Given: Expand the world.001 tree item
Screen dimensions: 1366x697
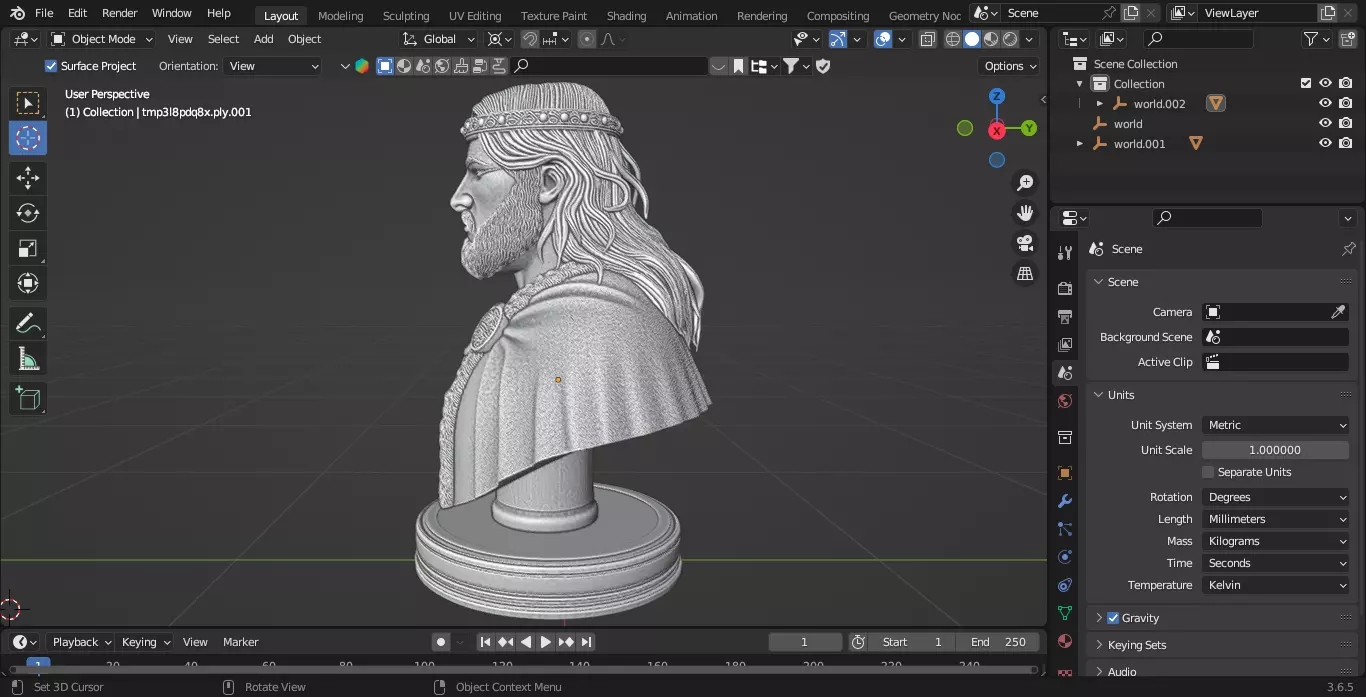Looking at the screenshot, I should (x=1080, y=144).
